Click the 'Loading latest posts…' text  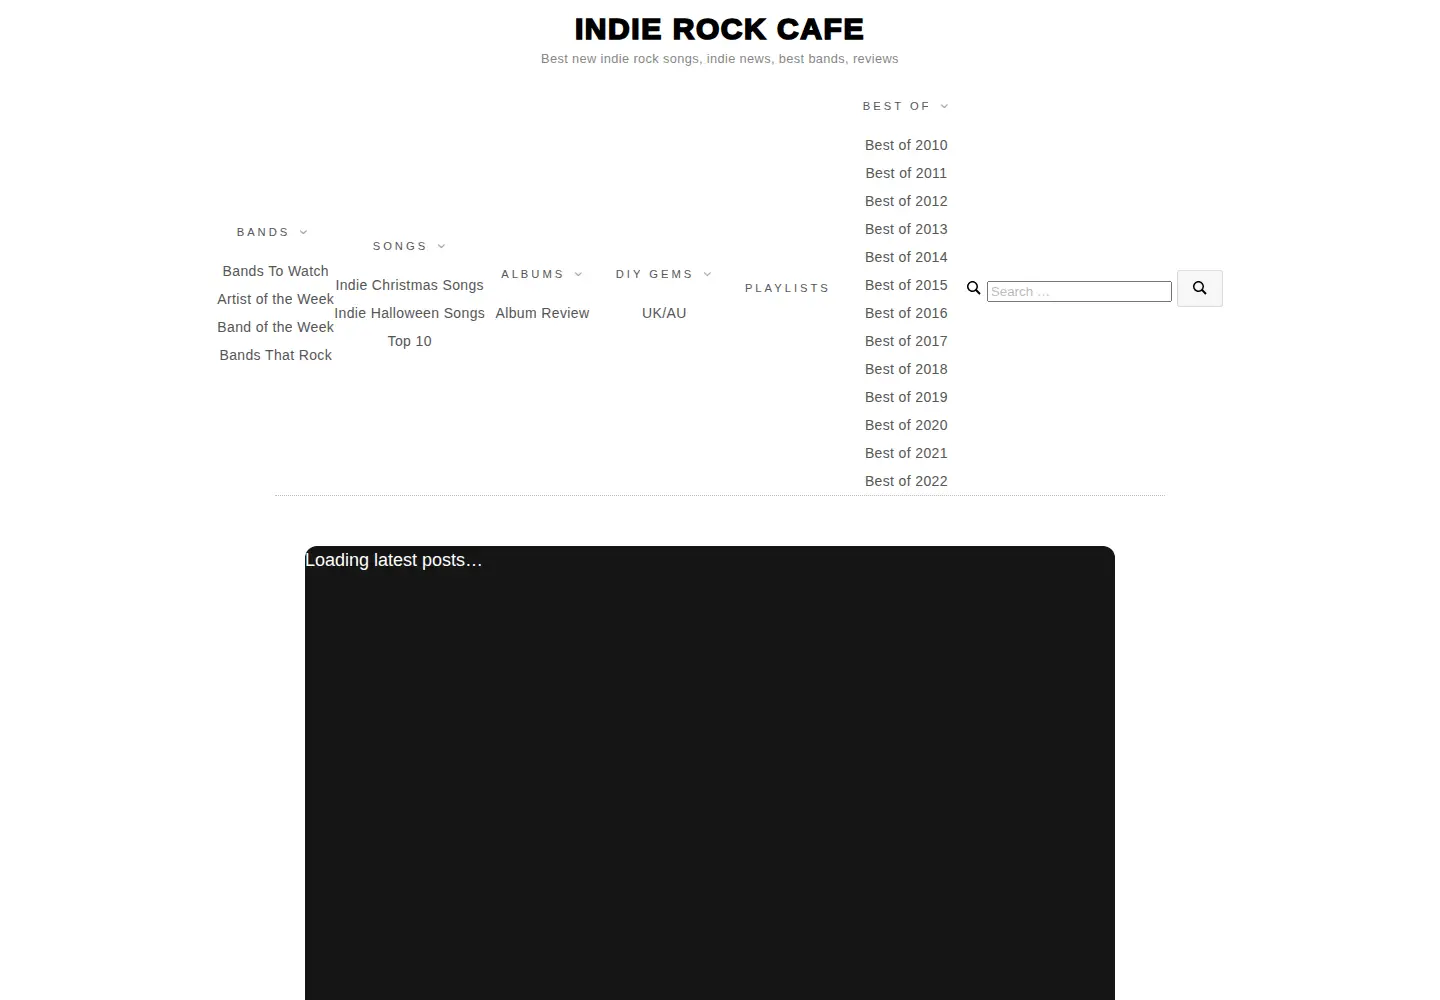(393, 560)
